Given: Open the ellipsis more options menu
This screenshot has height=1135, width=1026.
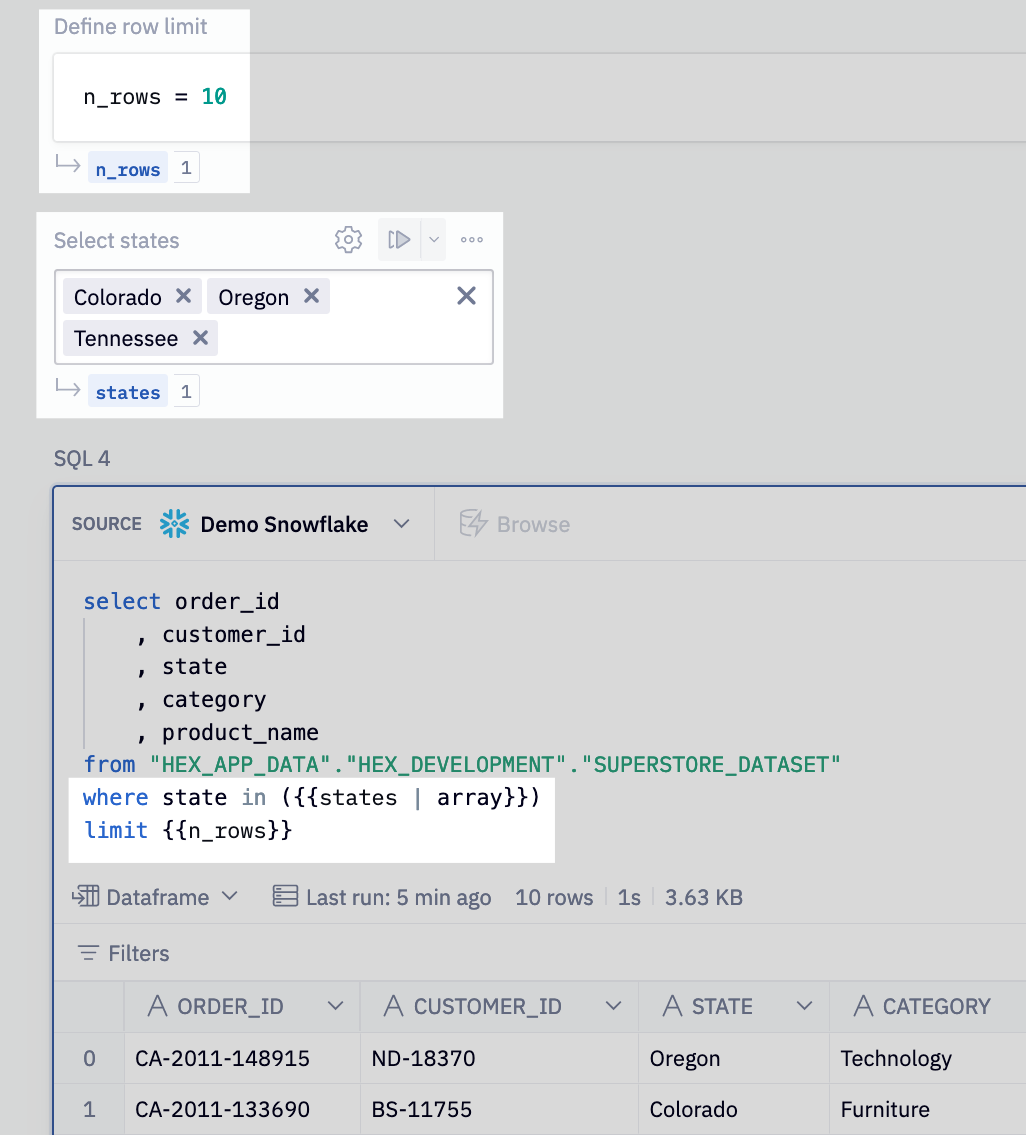Looking at the screenshot, I should pyautogui.click(x=471, y=239).
